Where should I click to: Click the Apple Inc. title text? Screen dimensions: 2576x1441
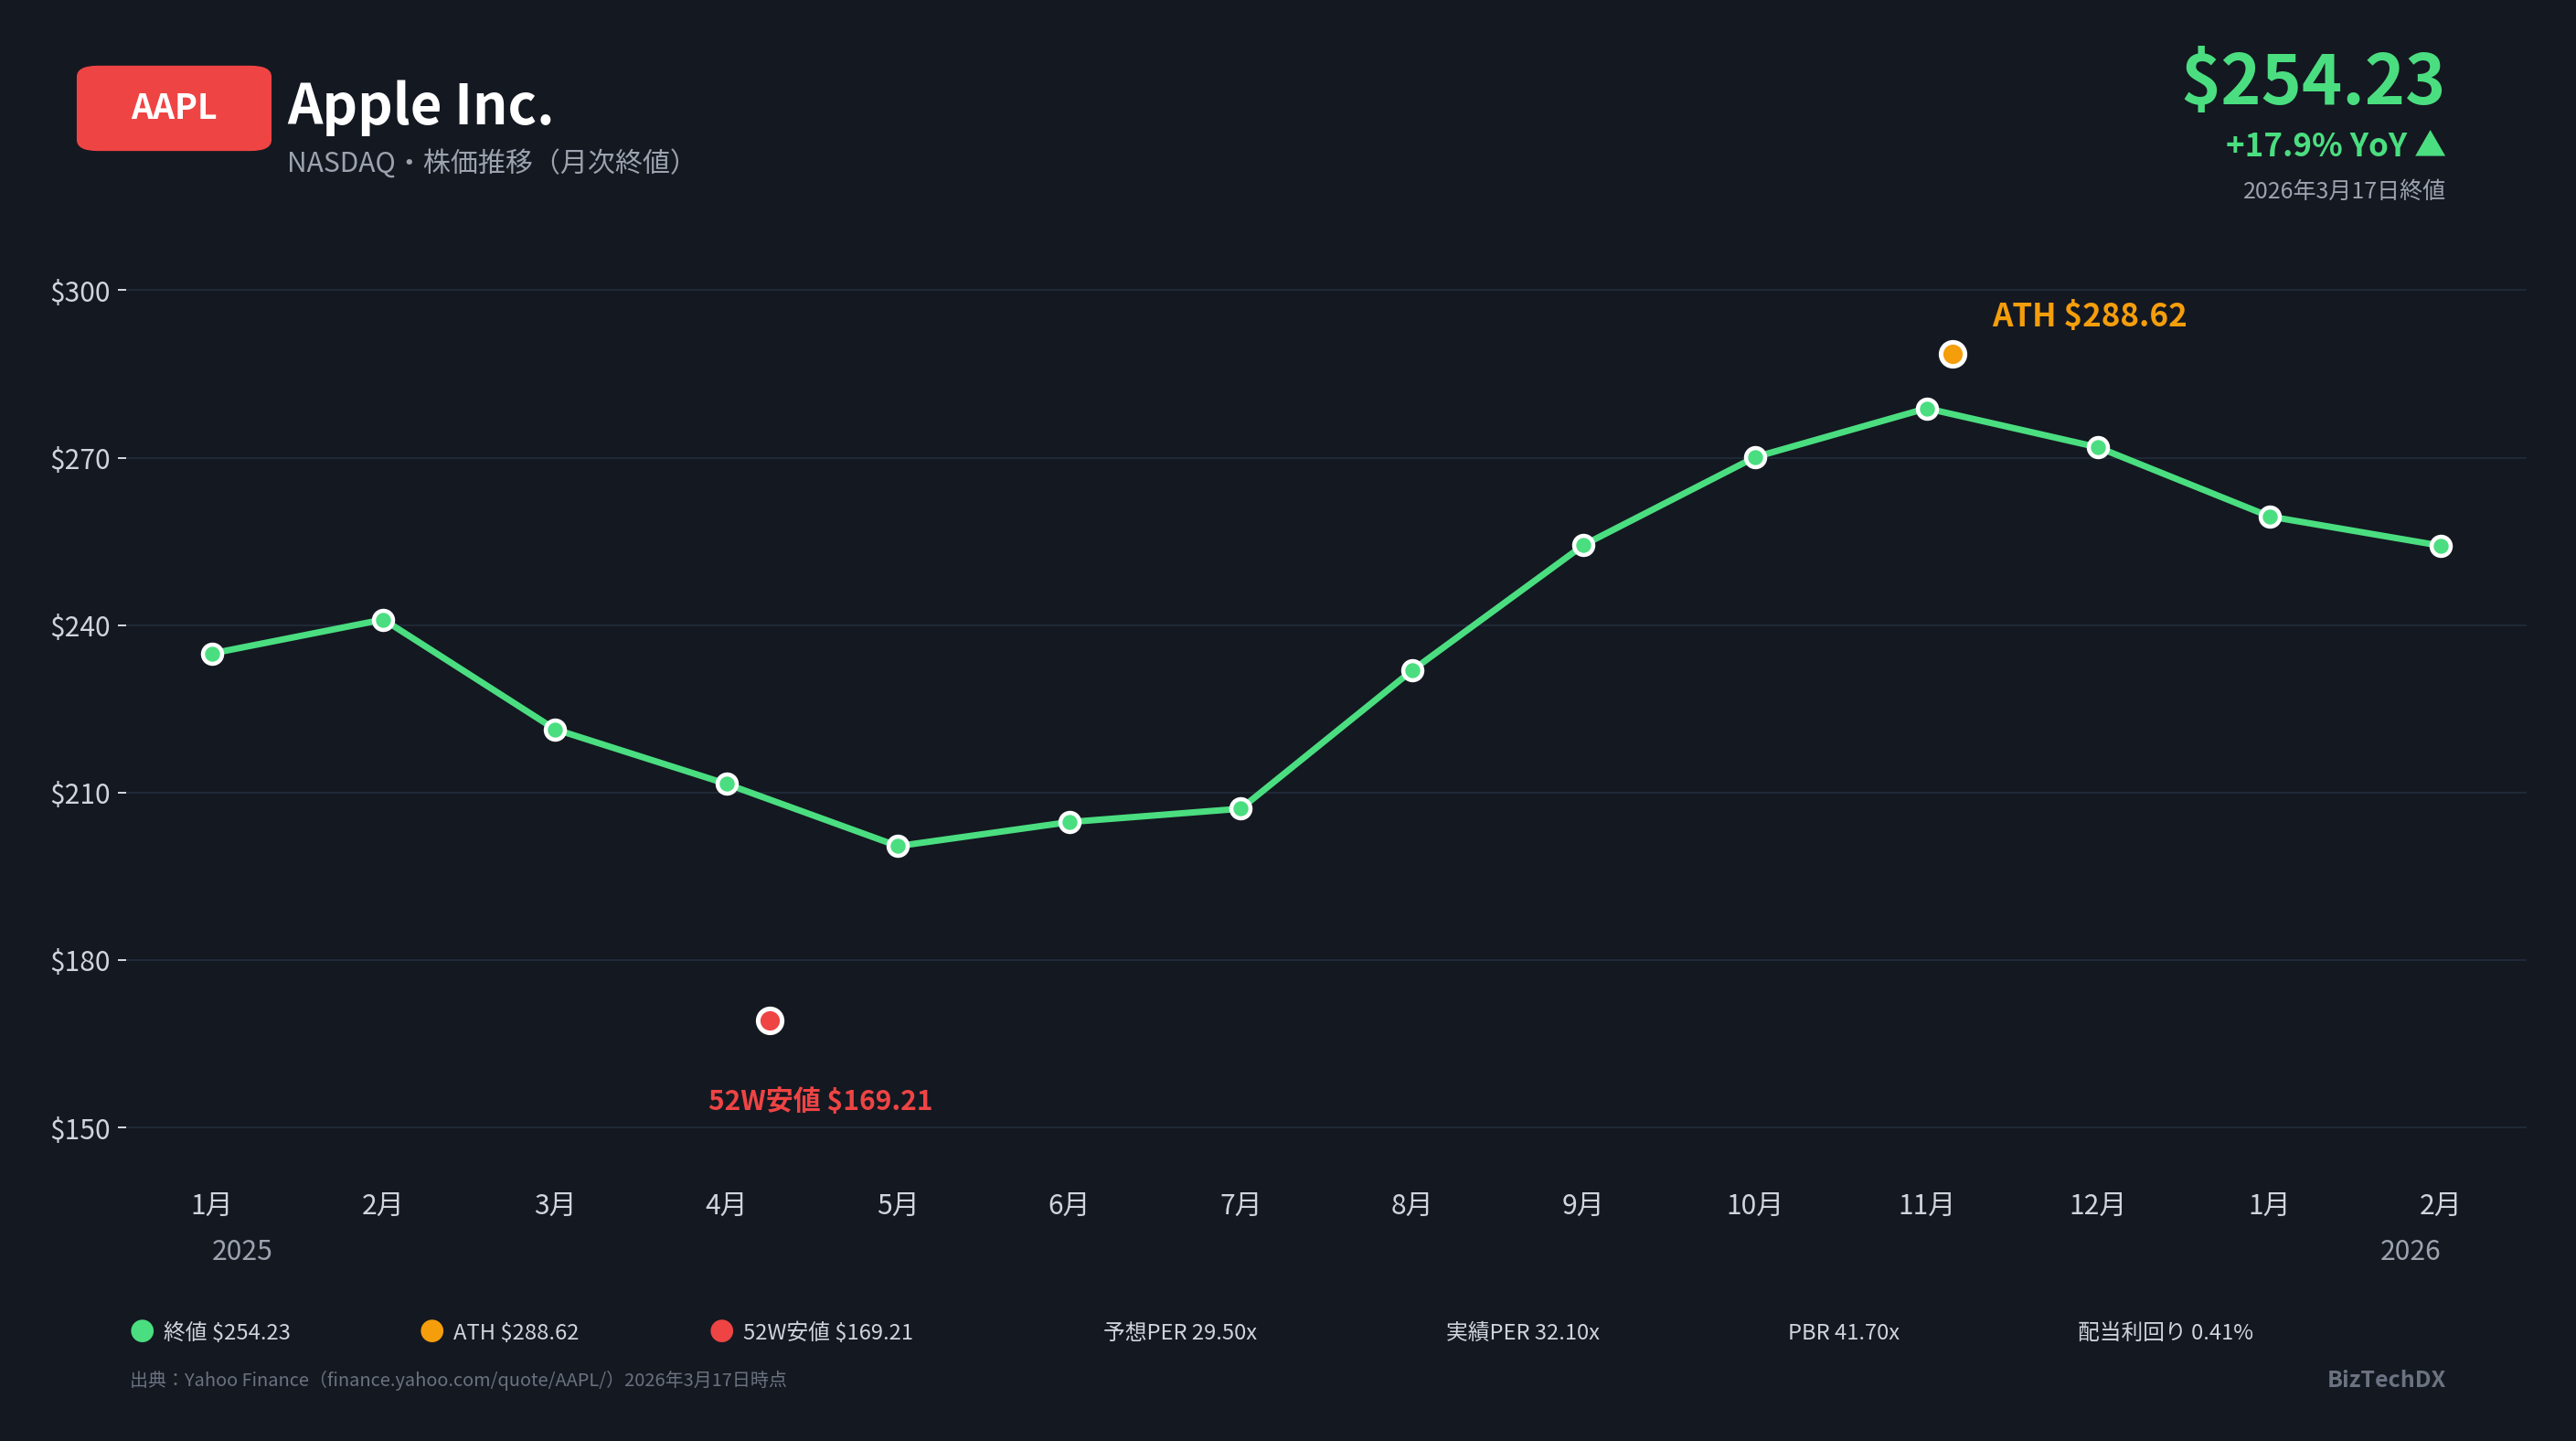(420, 104)
